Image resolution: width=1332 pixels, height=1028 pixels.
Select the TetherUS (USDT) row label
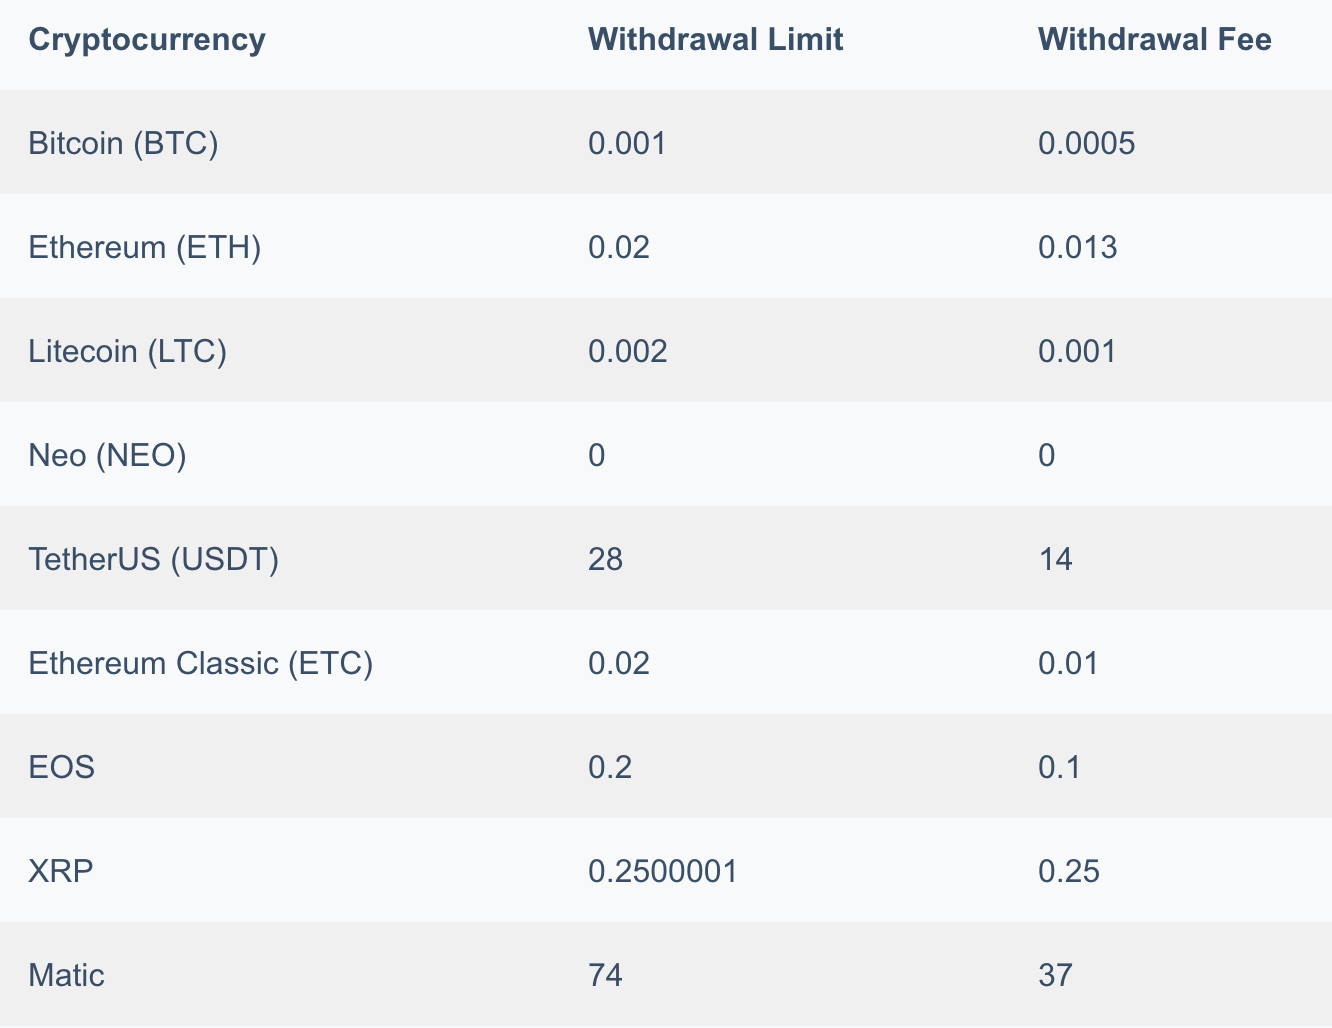154,559
